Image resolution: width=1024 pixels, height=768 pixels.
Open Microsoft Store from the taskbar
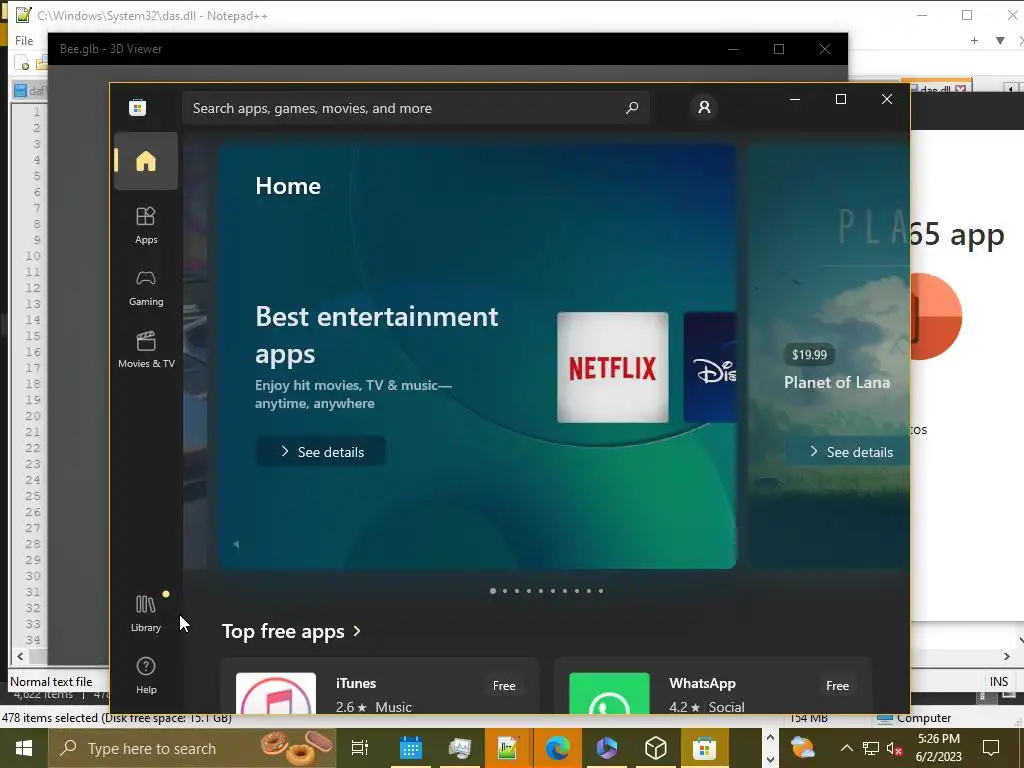[x=705, y=748]
